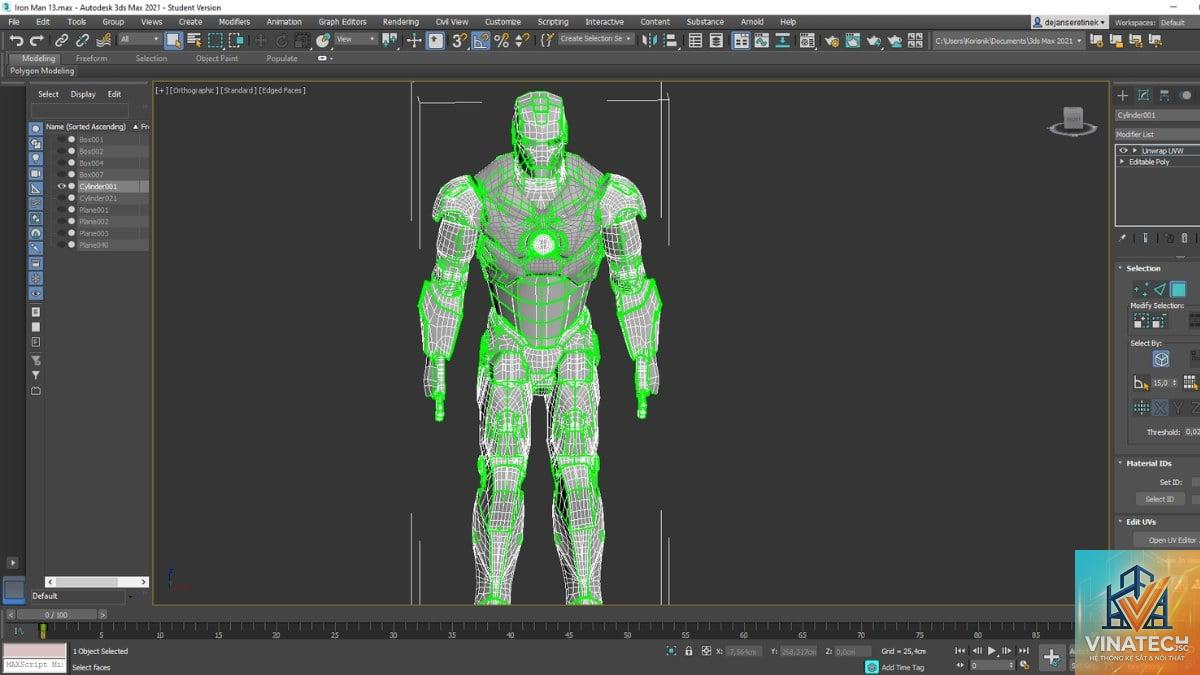1200x675 pixels.
Task: Open the Modifier List dropdown
Action: tap(1157, 134)
